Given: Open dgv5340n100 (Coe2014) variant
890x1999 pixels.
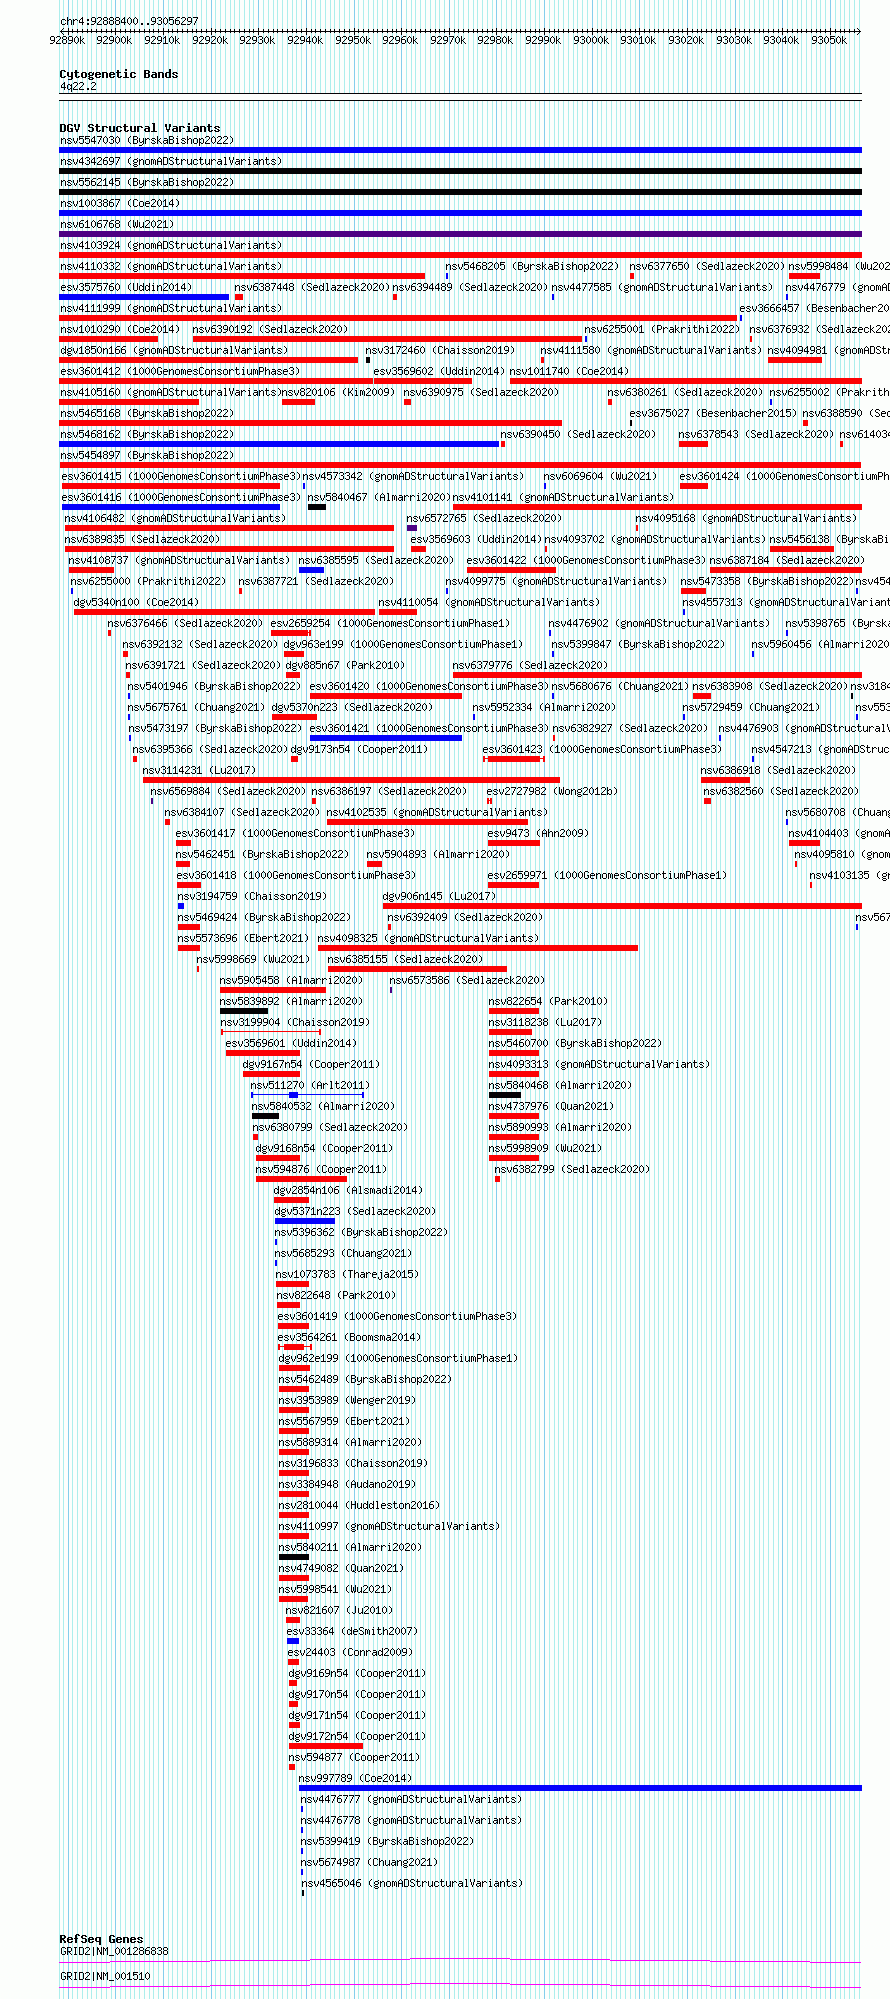Looking at the screenshot, I should point(136,602).
